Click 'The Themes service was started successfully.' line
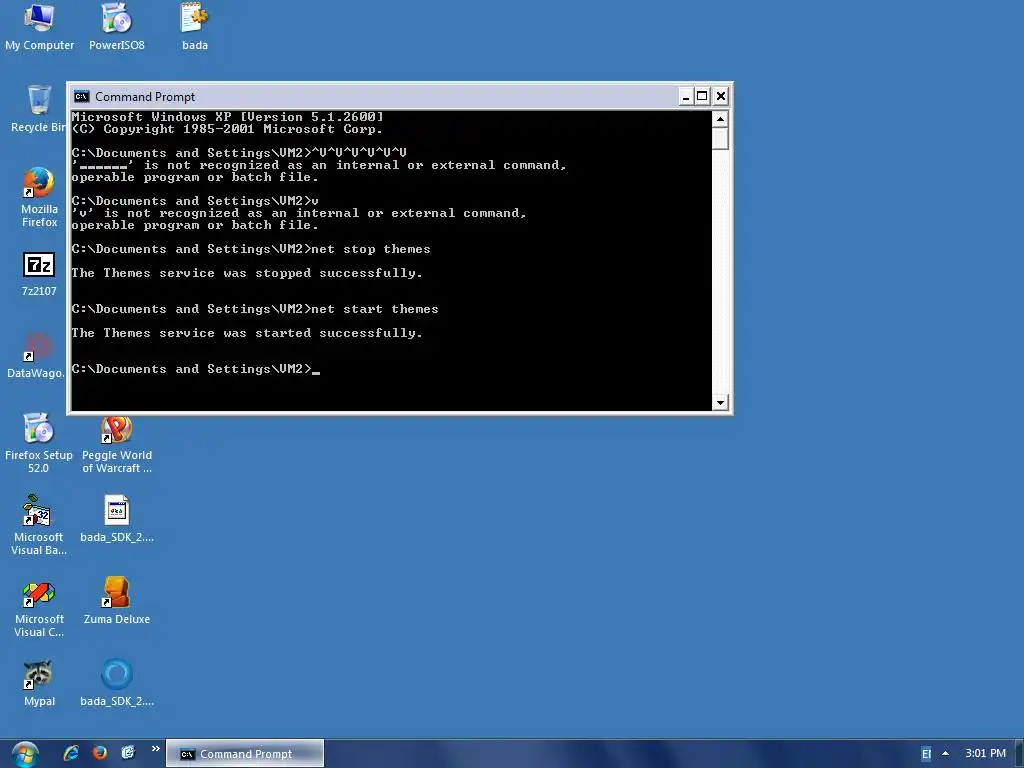 tap(247, 334)
